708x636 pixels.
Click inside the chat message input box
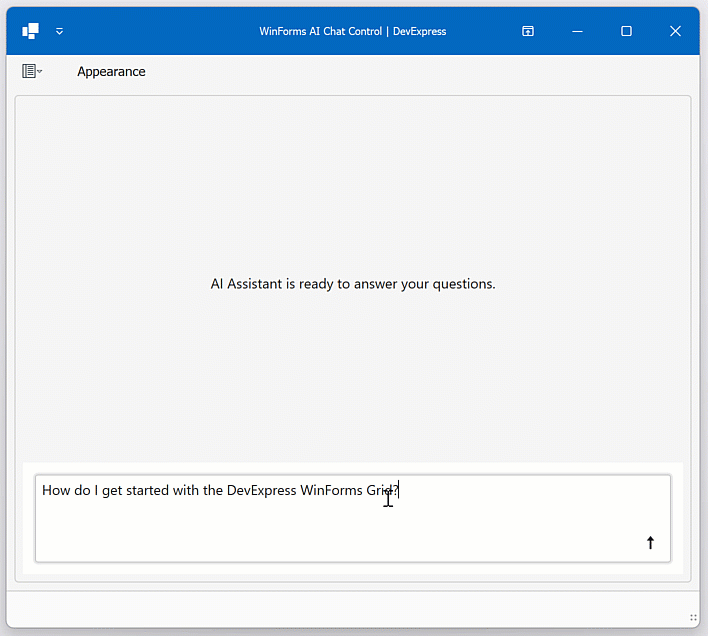point(353,518)
